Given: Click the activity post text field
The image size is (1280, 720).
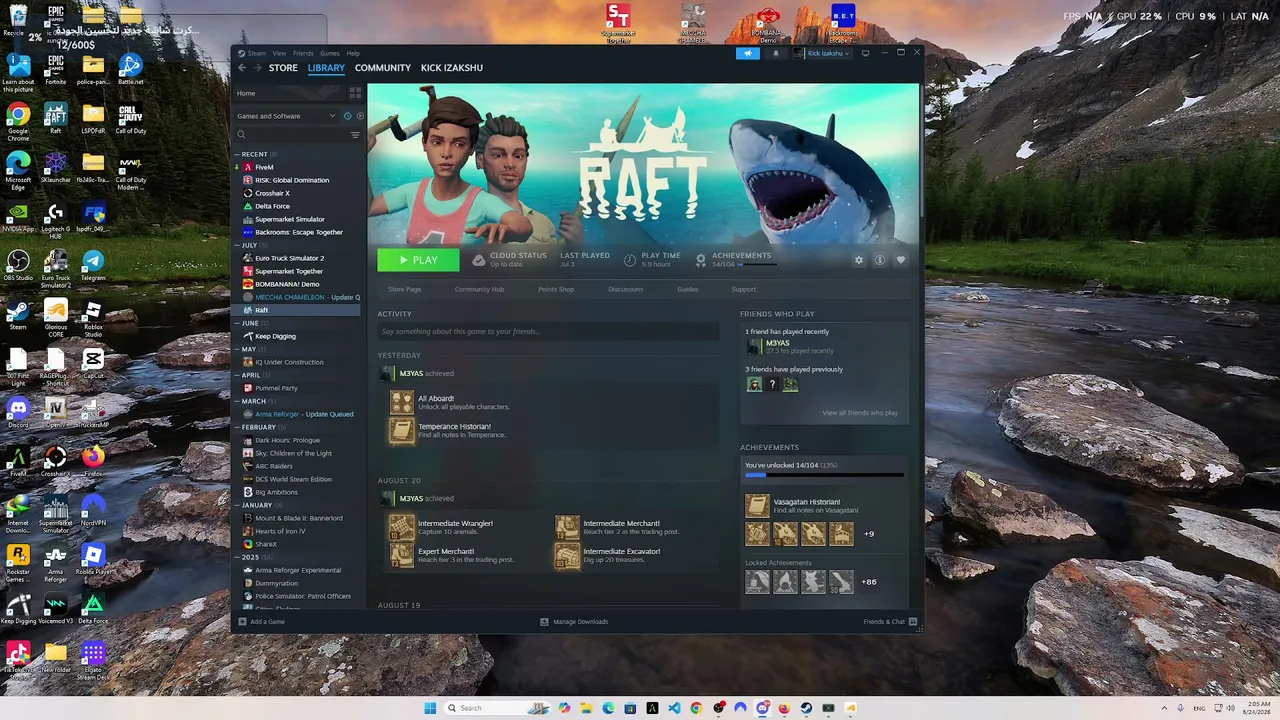Looking at the screenshot, I should click(548, 331).
